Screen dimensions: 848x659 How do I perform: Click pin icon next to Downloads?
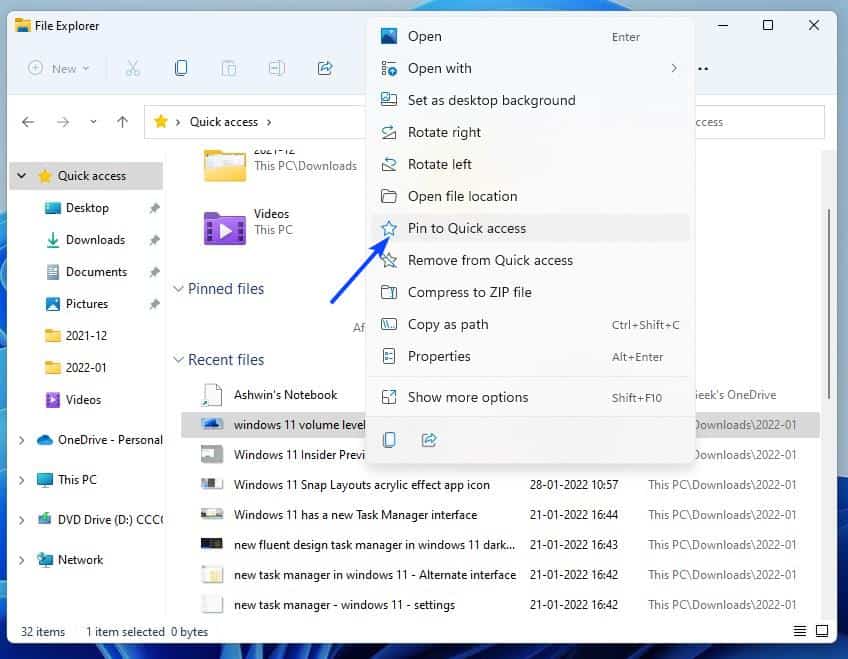155,240
